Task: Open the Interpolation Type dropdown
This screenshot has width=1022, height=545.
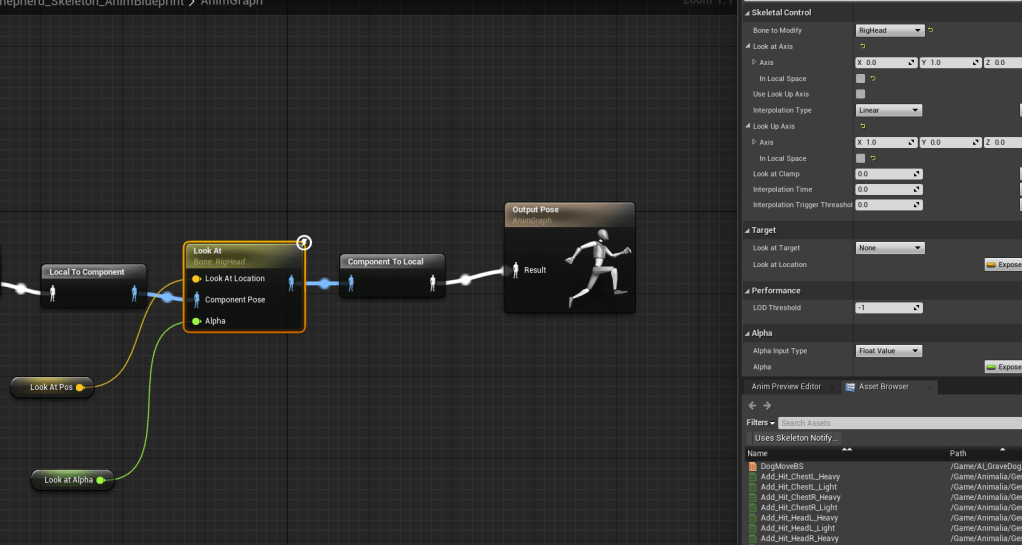Action: pyautogui.click(x=889, y=110)
